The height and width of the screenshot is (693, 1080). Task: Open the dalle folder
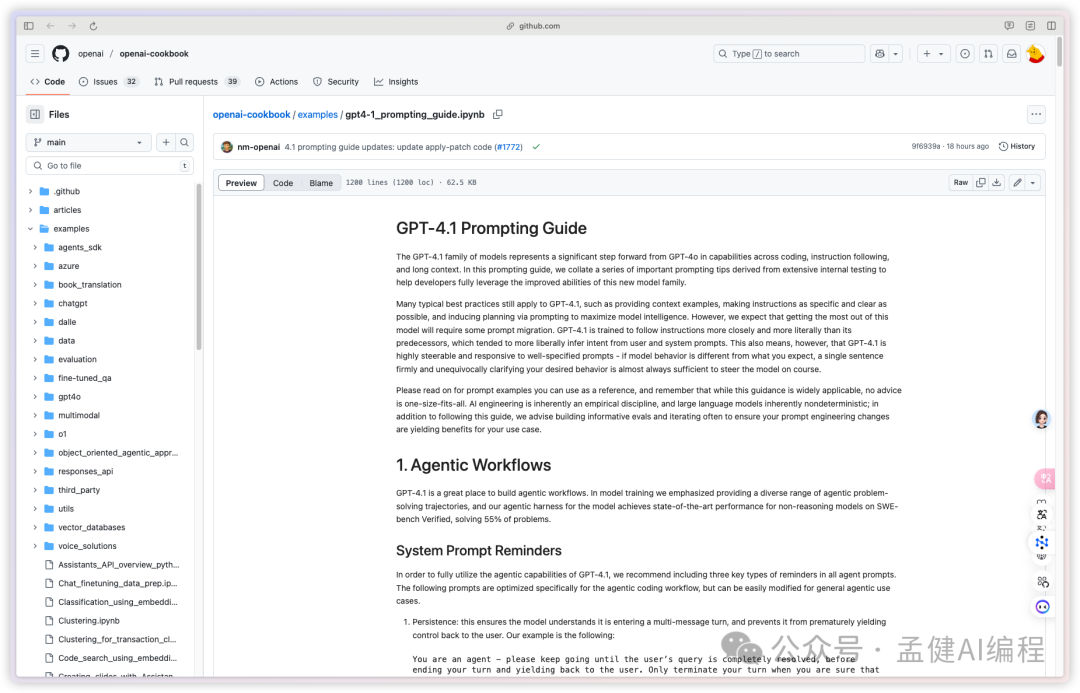67,322
